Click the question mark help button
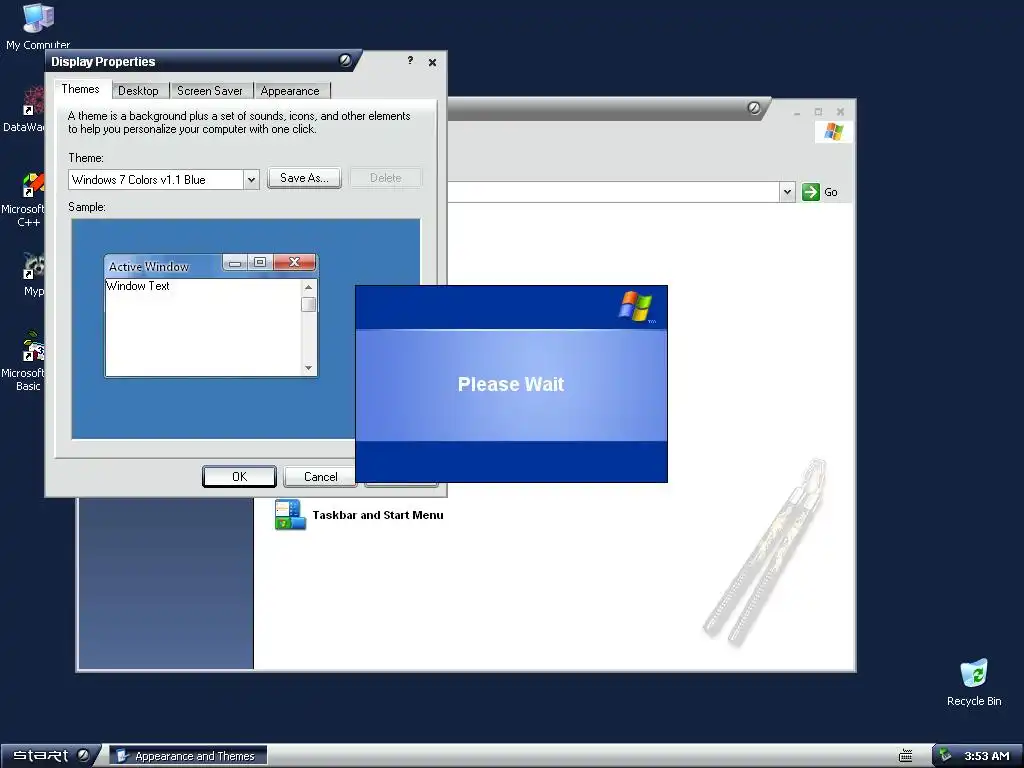 pyautogui.click(x=410, y=61)
